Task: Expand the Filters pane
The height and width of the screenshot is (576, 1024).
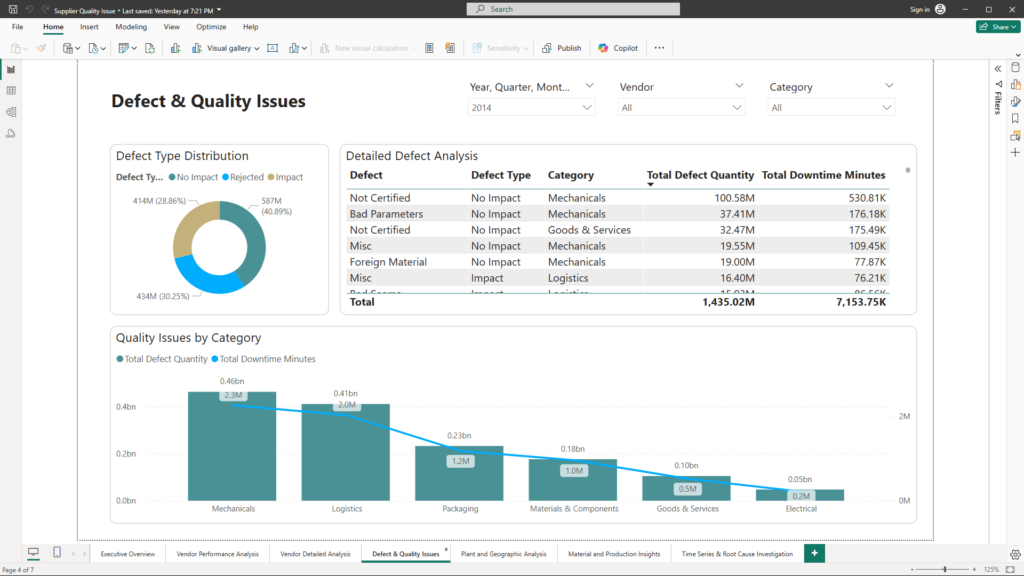Action: 997,68
